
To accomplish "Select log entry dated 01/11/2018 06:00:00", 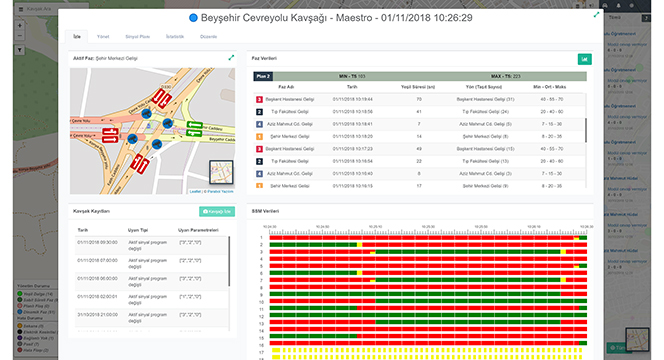I will pyautogui.click(x=152, y=282).
